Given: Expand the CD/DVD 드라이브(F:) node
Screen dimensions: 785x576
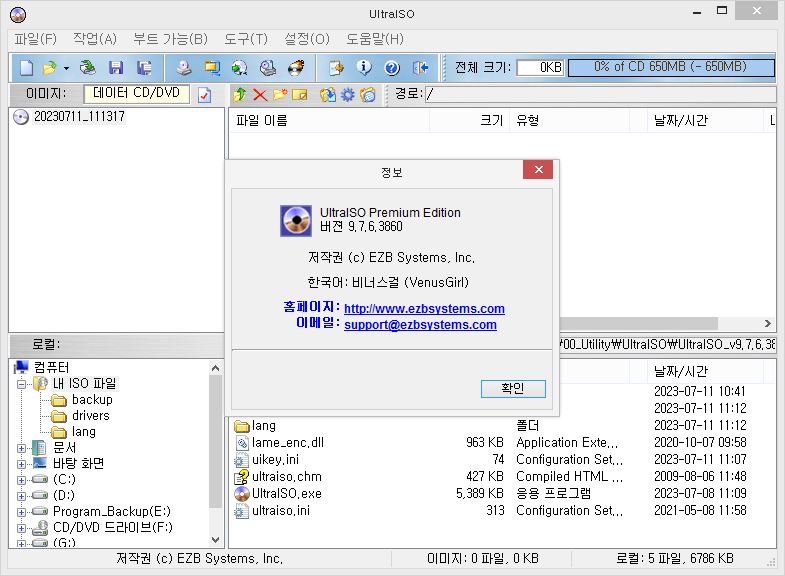Looking at the screenshot, I should click(22, 528).
